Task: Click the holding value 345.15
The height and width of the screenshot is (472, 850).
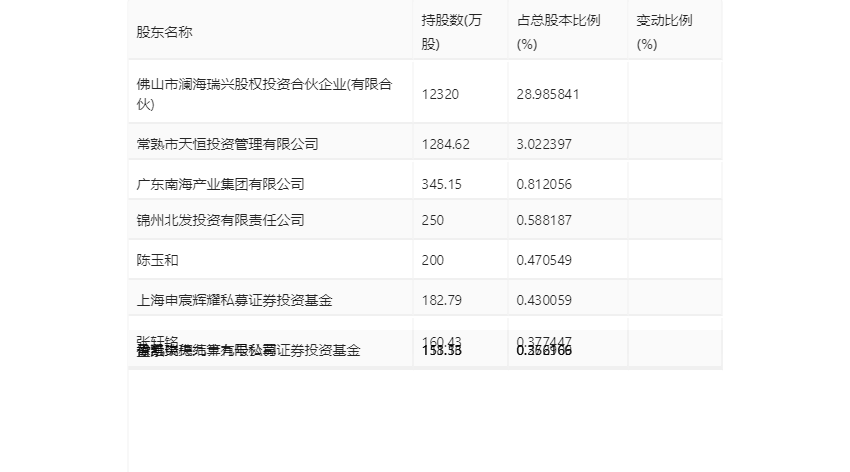Action: (x=442, y=184)
